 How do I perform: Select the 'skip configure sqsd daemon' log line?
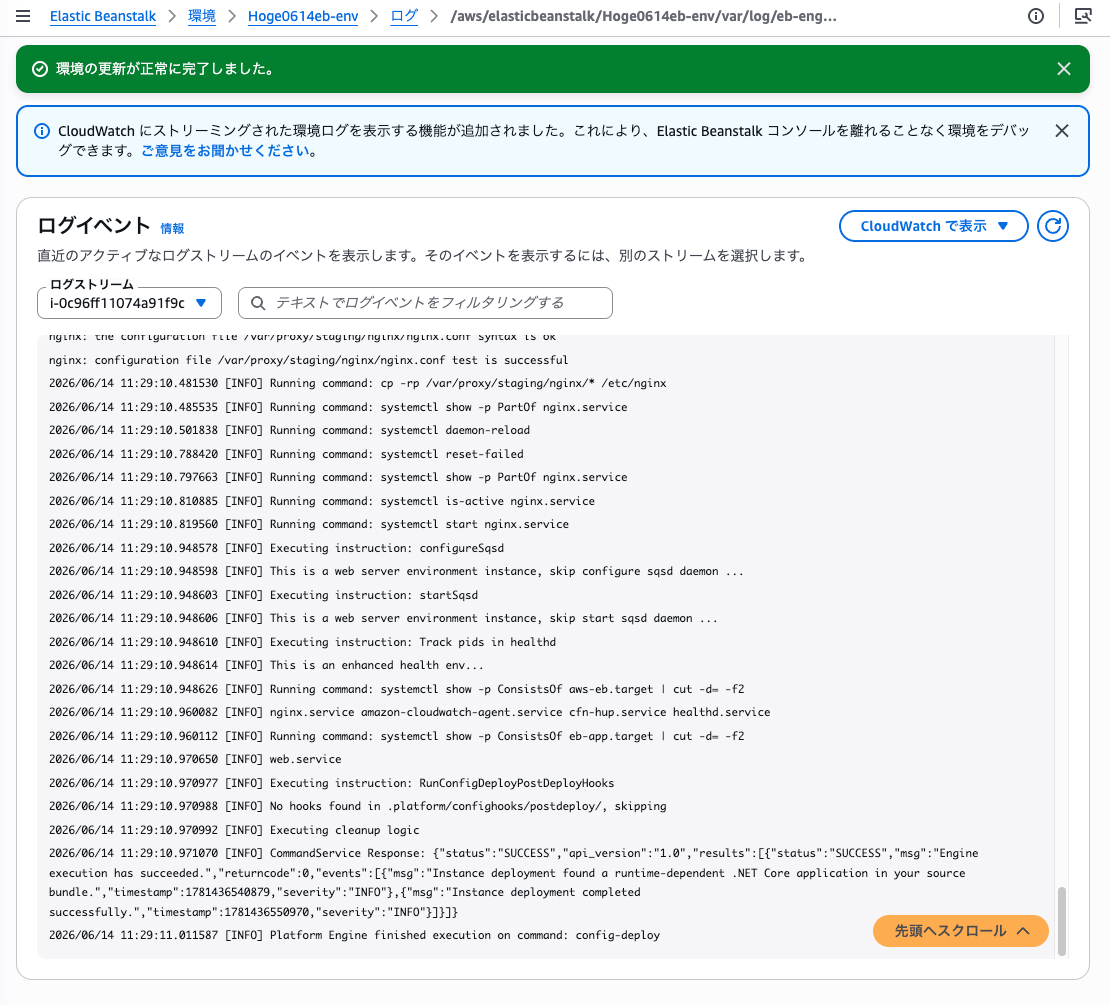[396, 571]
